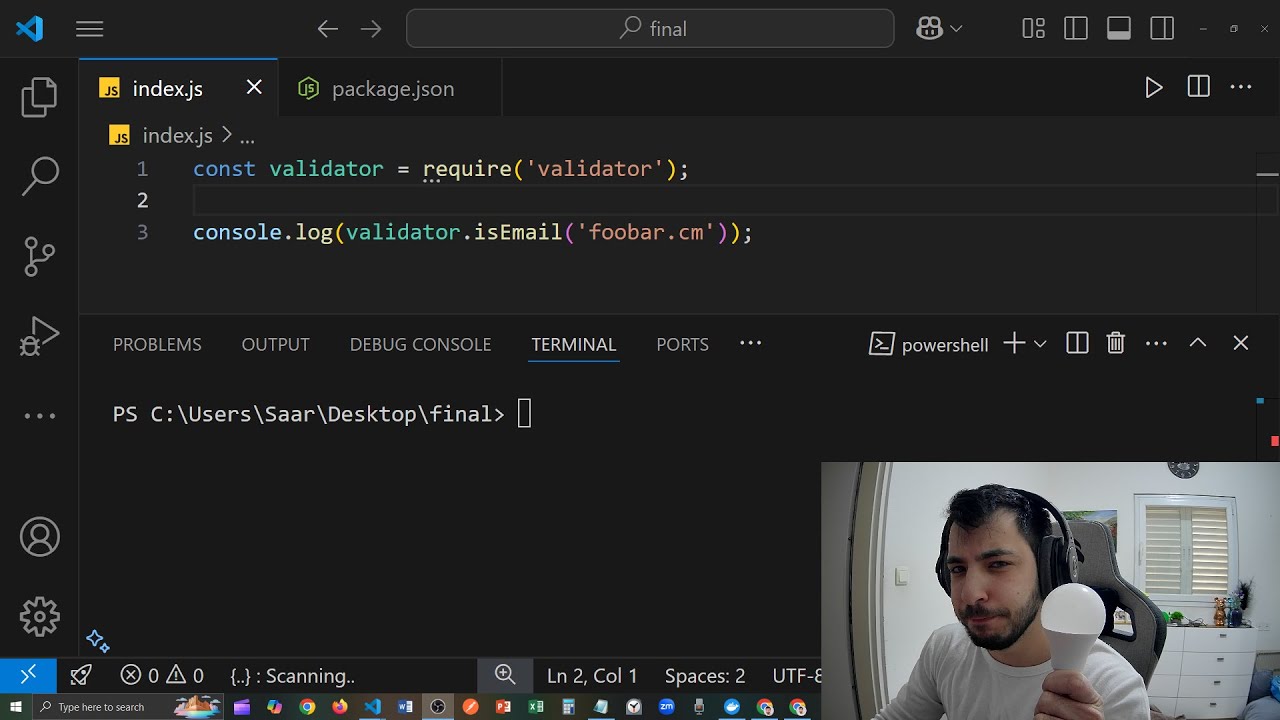Click the sparkle AI icon above status bar

pyautogui.click(x=97, y=641)
